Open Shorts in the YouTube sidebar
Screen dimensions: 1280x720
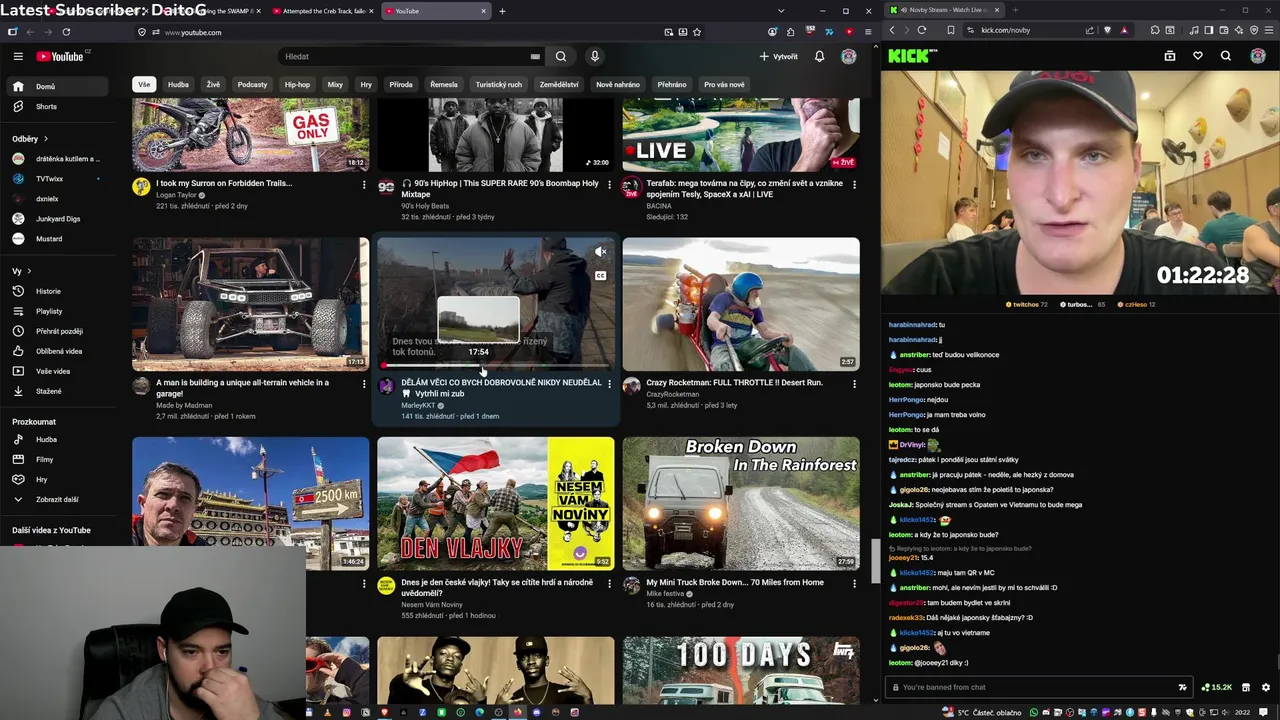(x=58, y=107)
